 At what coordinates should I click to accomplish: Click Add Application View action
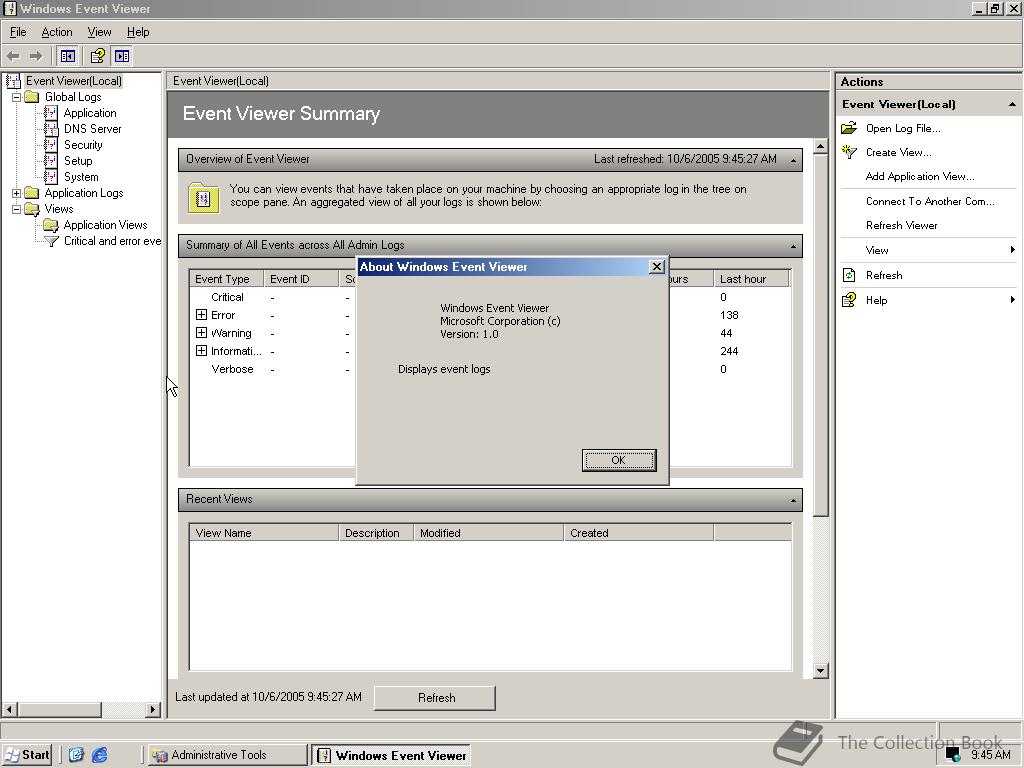coord(920,176)
